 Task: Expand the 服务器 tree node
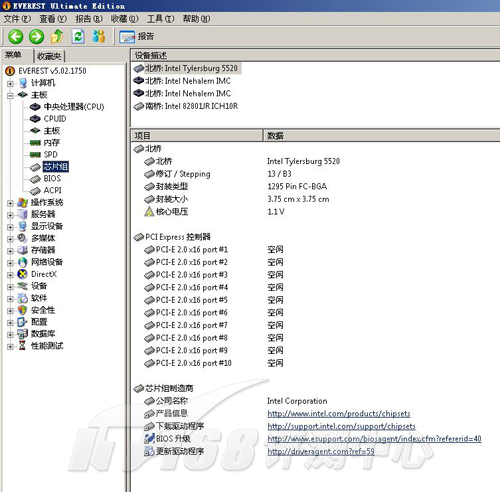tap(10, 215)
